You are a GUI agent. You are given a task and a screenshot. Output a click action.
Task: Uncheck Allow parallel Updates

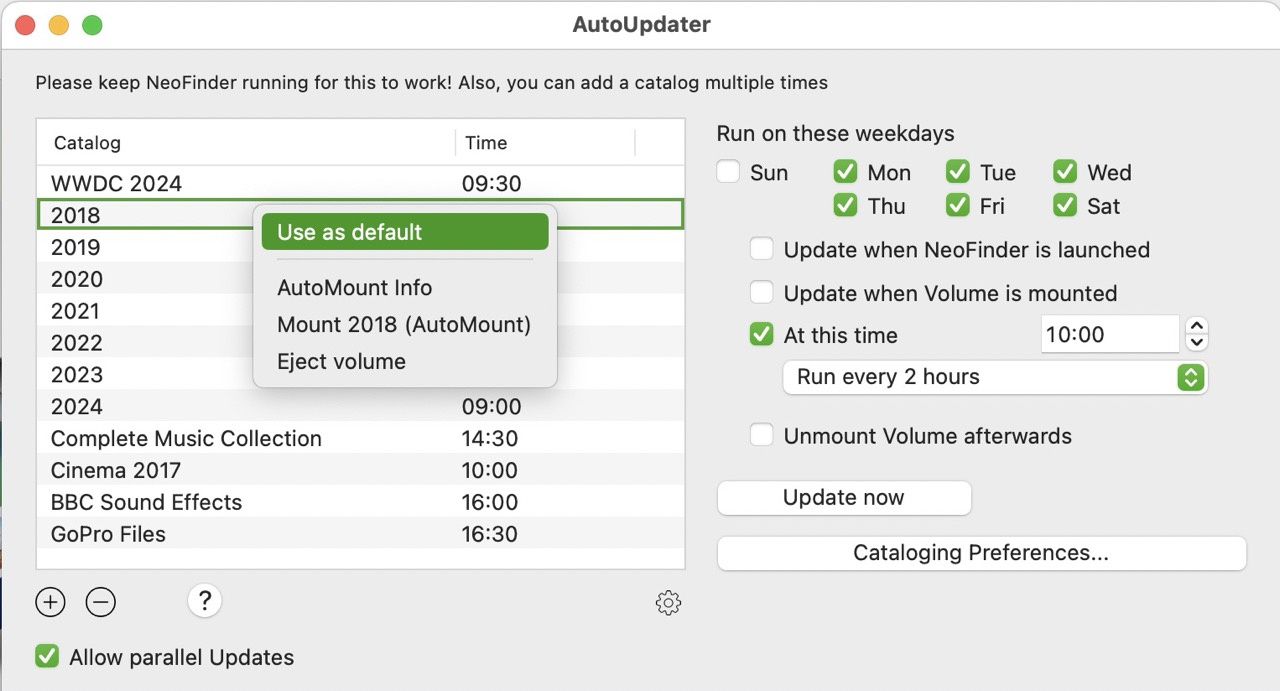[45, 656]
